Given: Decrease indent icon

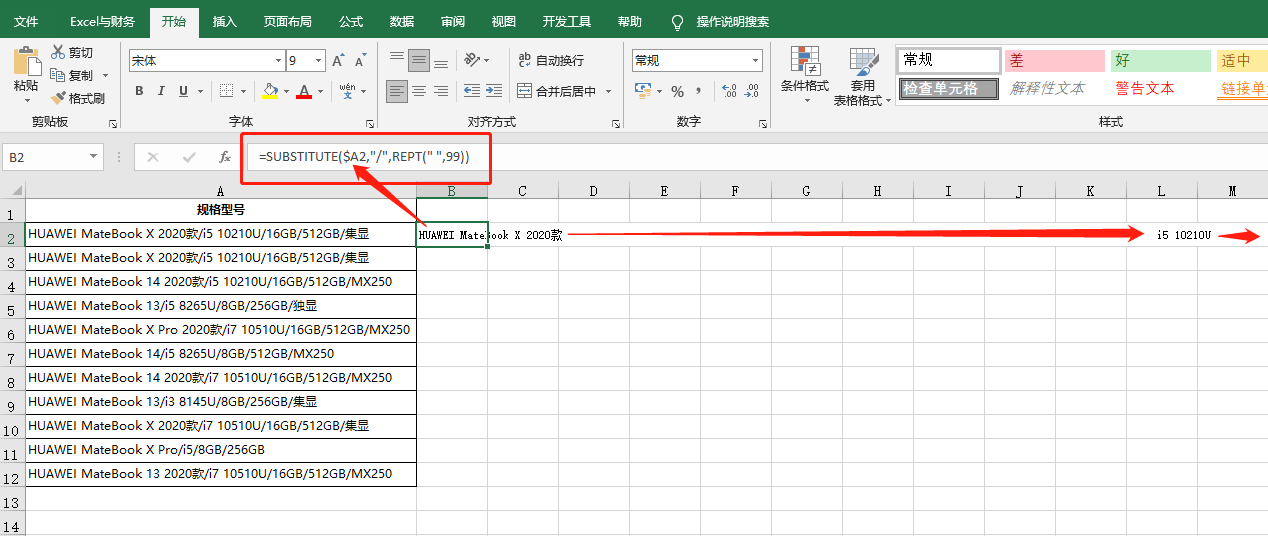Looking at the screenshot, I should coord(471,91).
